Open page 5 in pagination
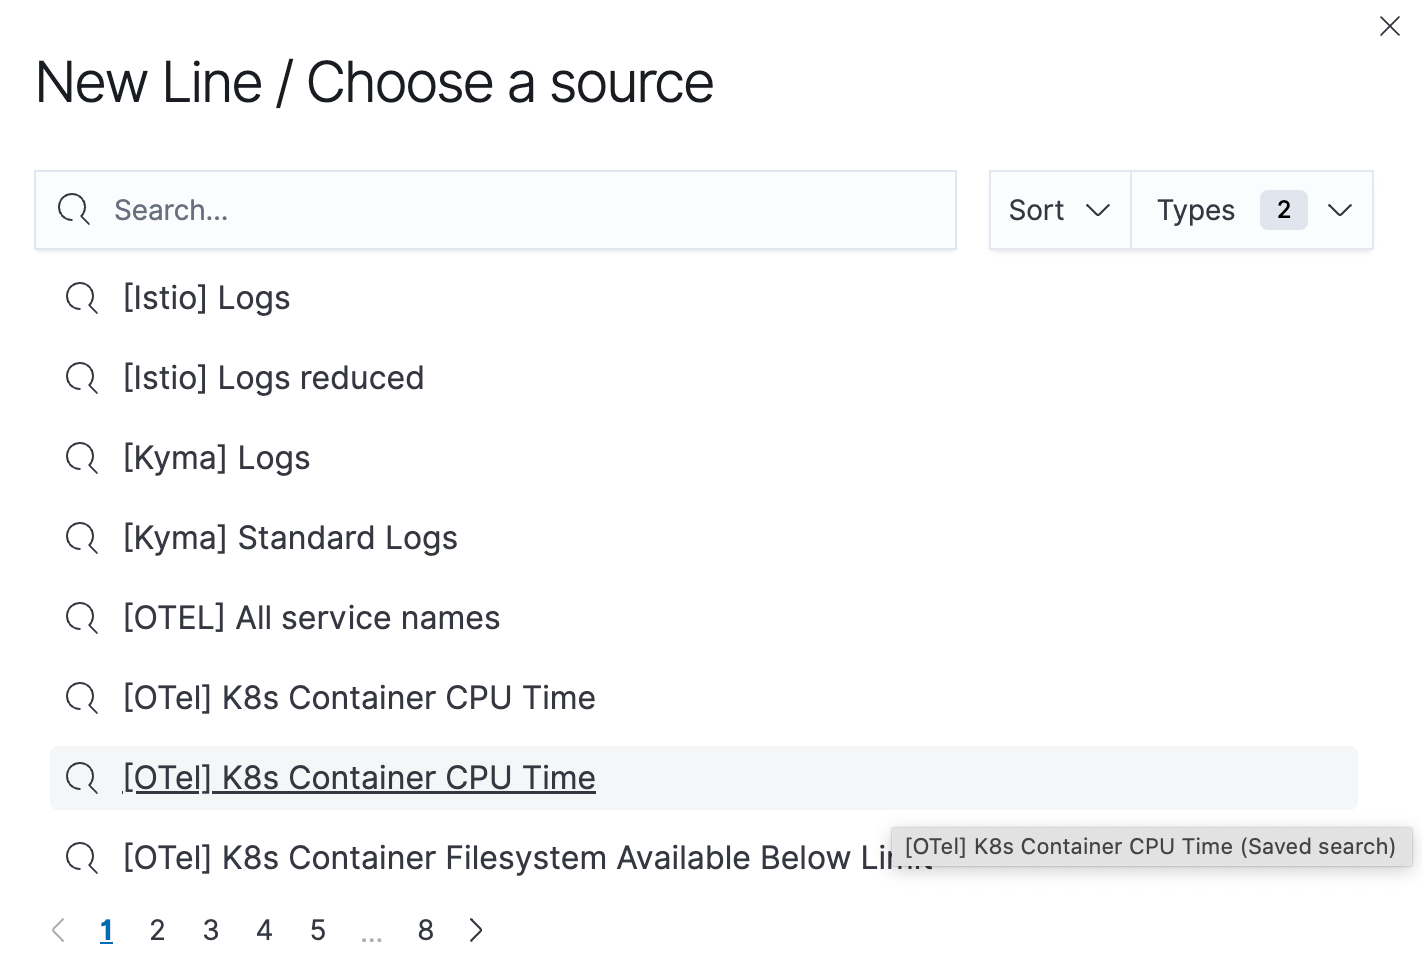This screenshot has width=1422, height=962. point(318,930)
